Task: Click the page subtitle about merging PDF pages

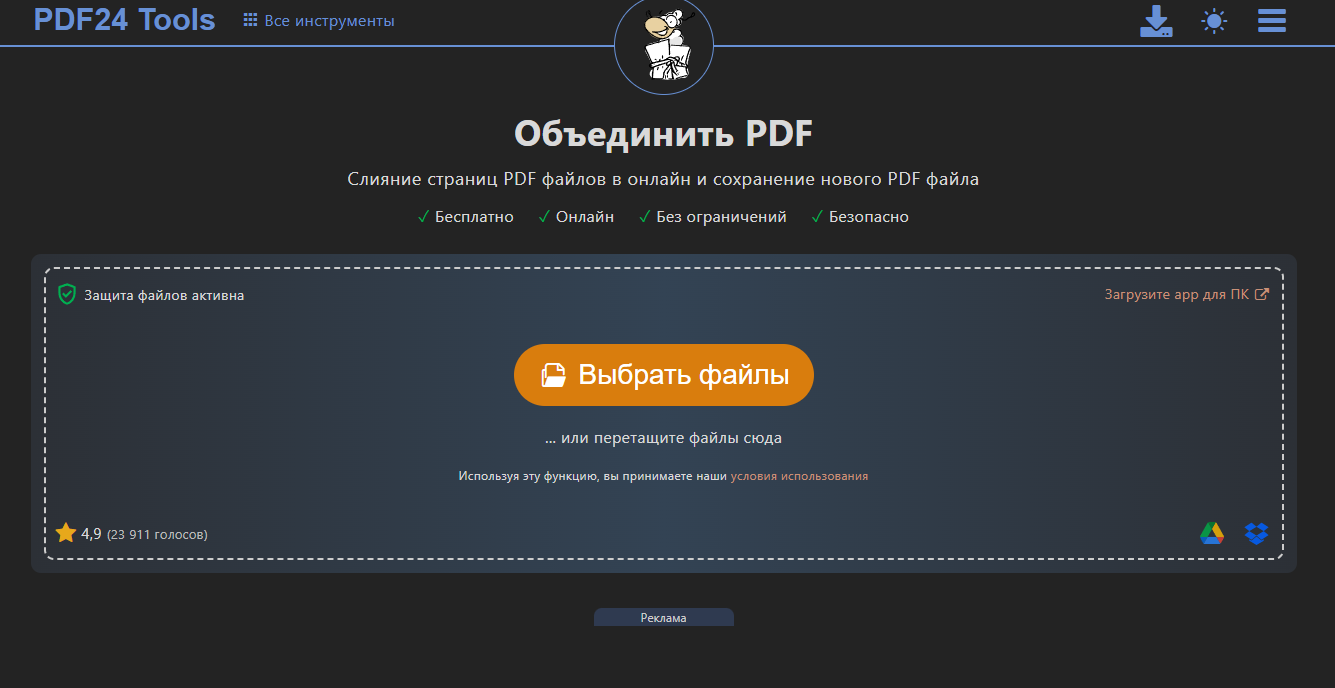Action: [x=664, y=179]
